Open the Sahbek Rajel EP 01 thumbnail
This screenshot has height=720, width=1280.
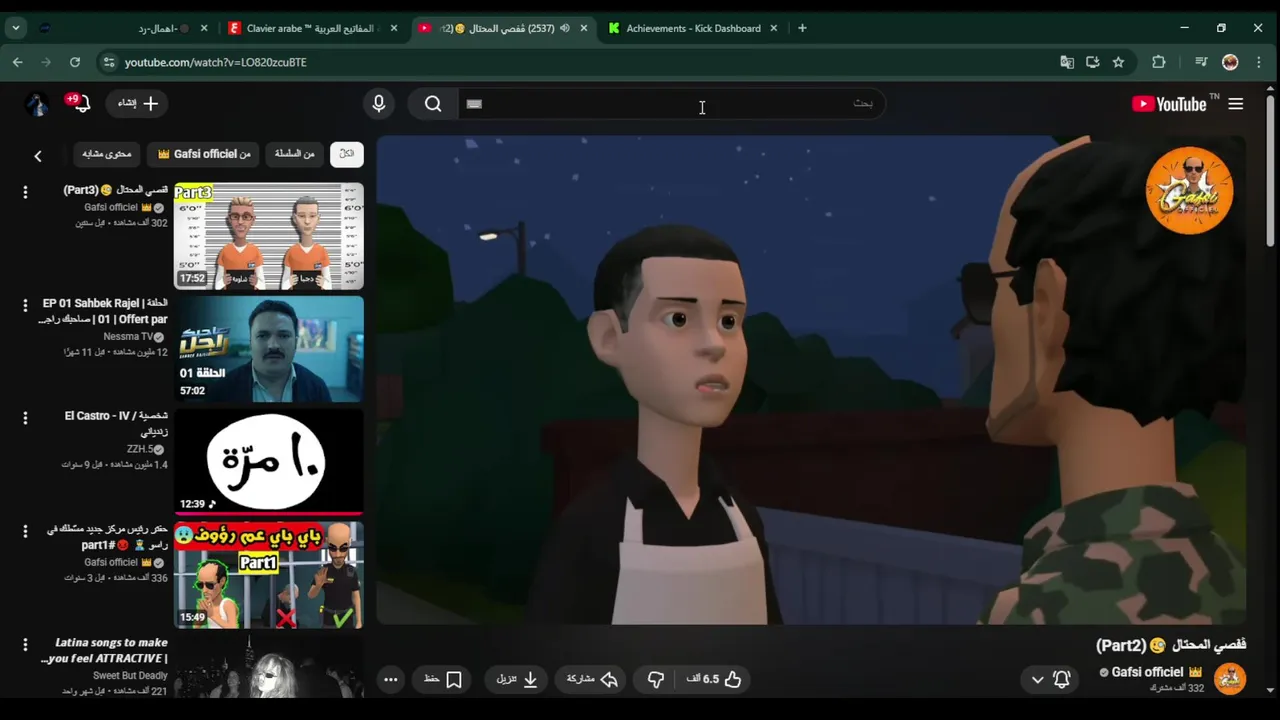(x=269, y=349)
